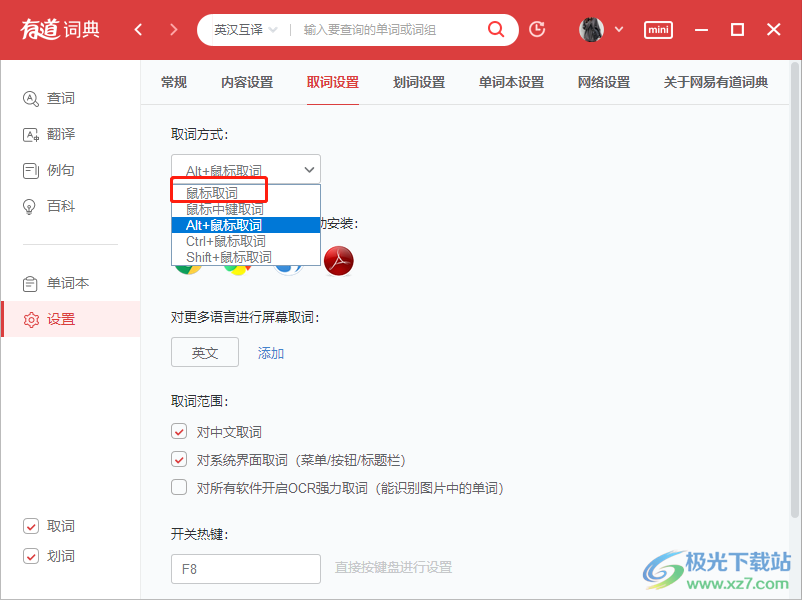Viewport: 802px width, 600px height.
Task: Switch to the 常规 settings tab
Action: click(x=173, y=83)
